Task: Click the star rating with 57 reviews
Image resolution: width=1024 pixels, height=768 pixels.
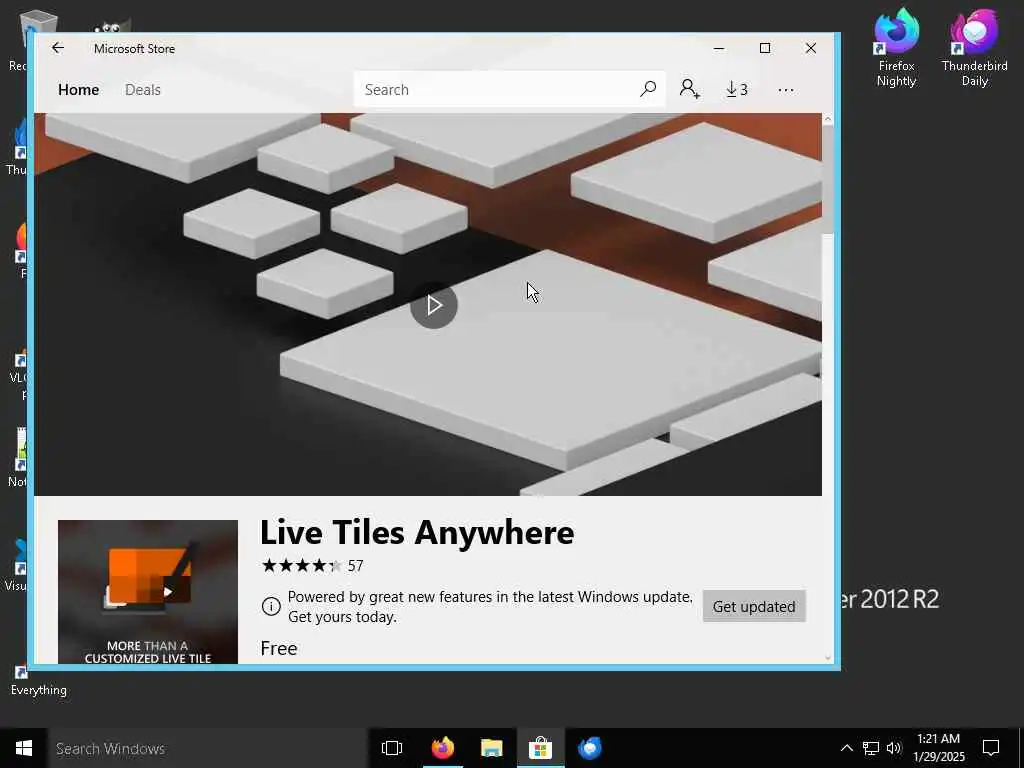Action: click(312, 566)
